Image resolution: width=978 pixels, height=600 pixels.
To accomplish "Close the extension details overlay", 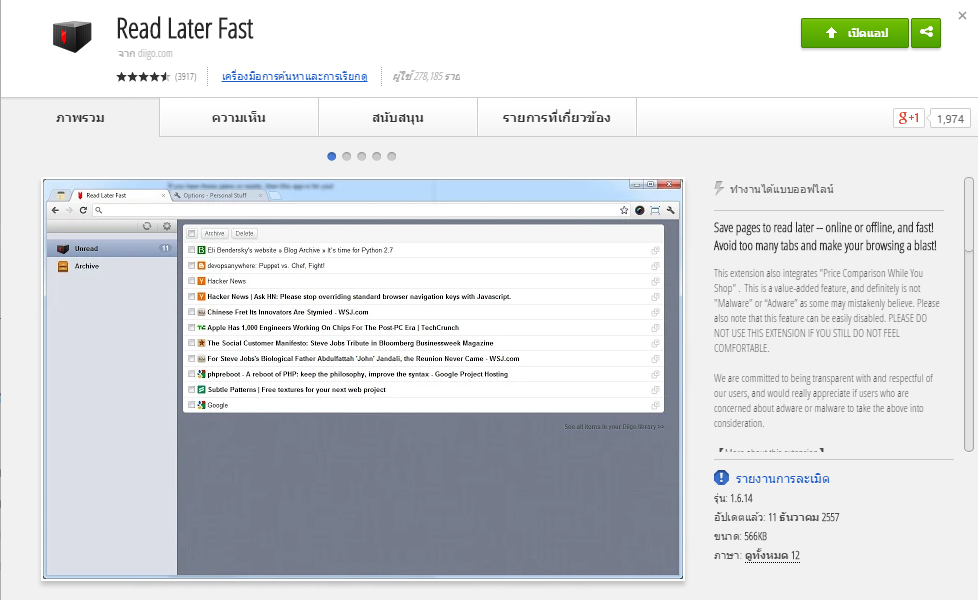I will [962, 16].
